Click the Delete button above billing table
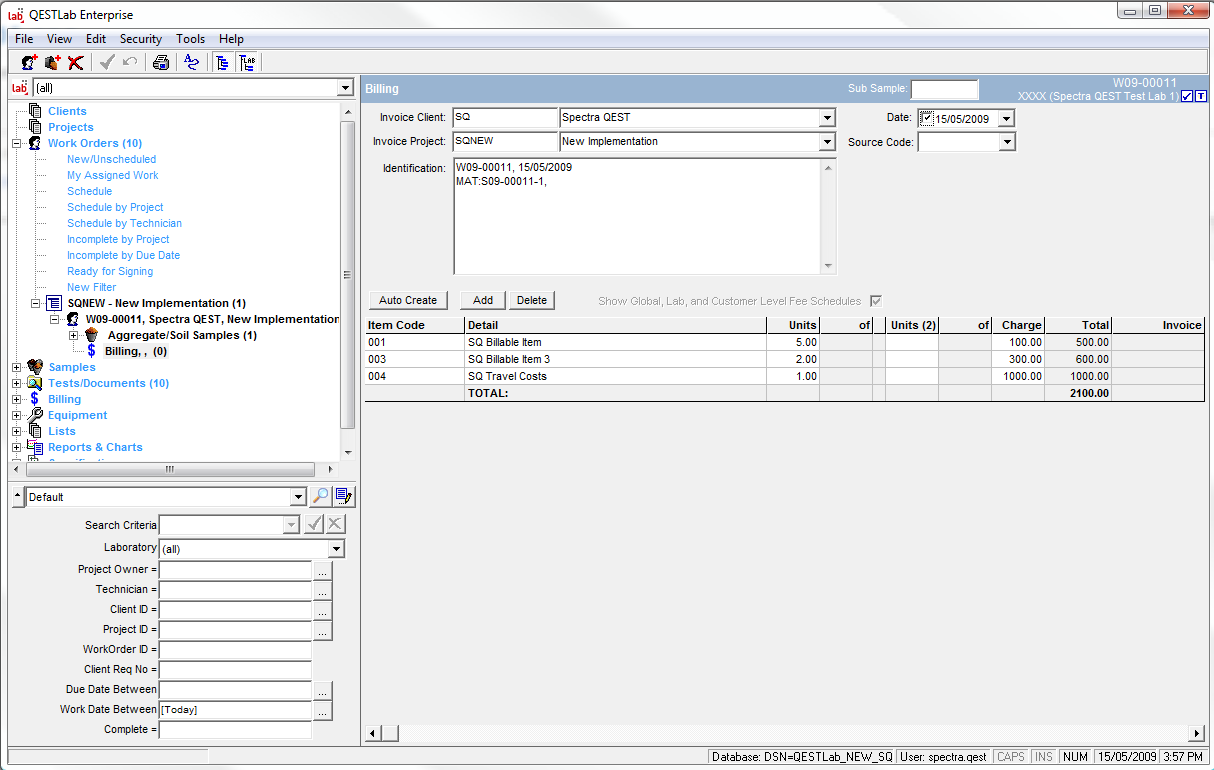 pyautogui.click(x=531, y=300)
